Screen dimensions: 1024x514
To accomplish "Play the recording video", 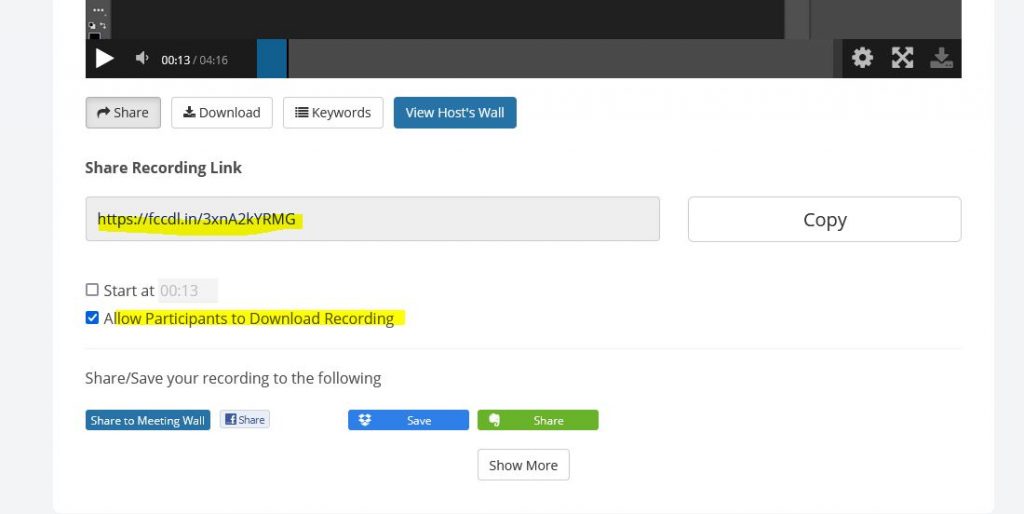I will 104,59.
